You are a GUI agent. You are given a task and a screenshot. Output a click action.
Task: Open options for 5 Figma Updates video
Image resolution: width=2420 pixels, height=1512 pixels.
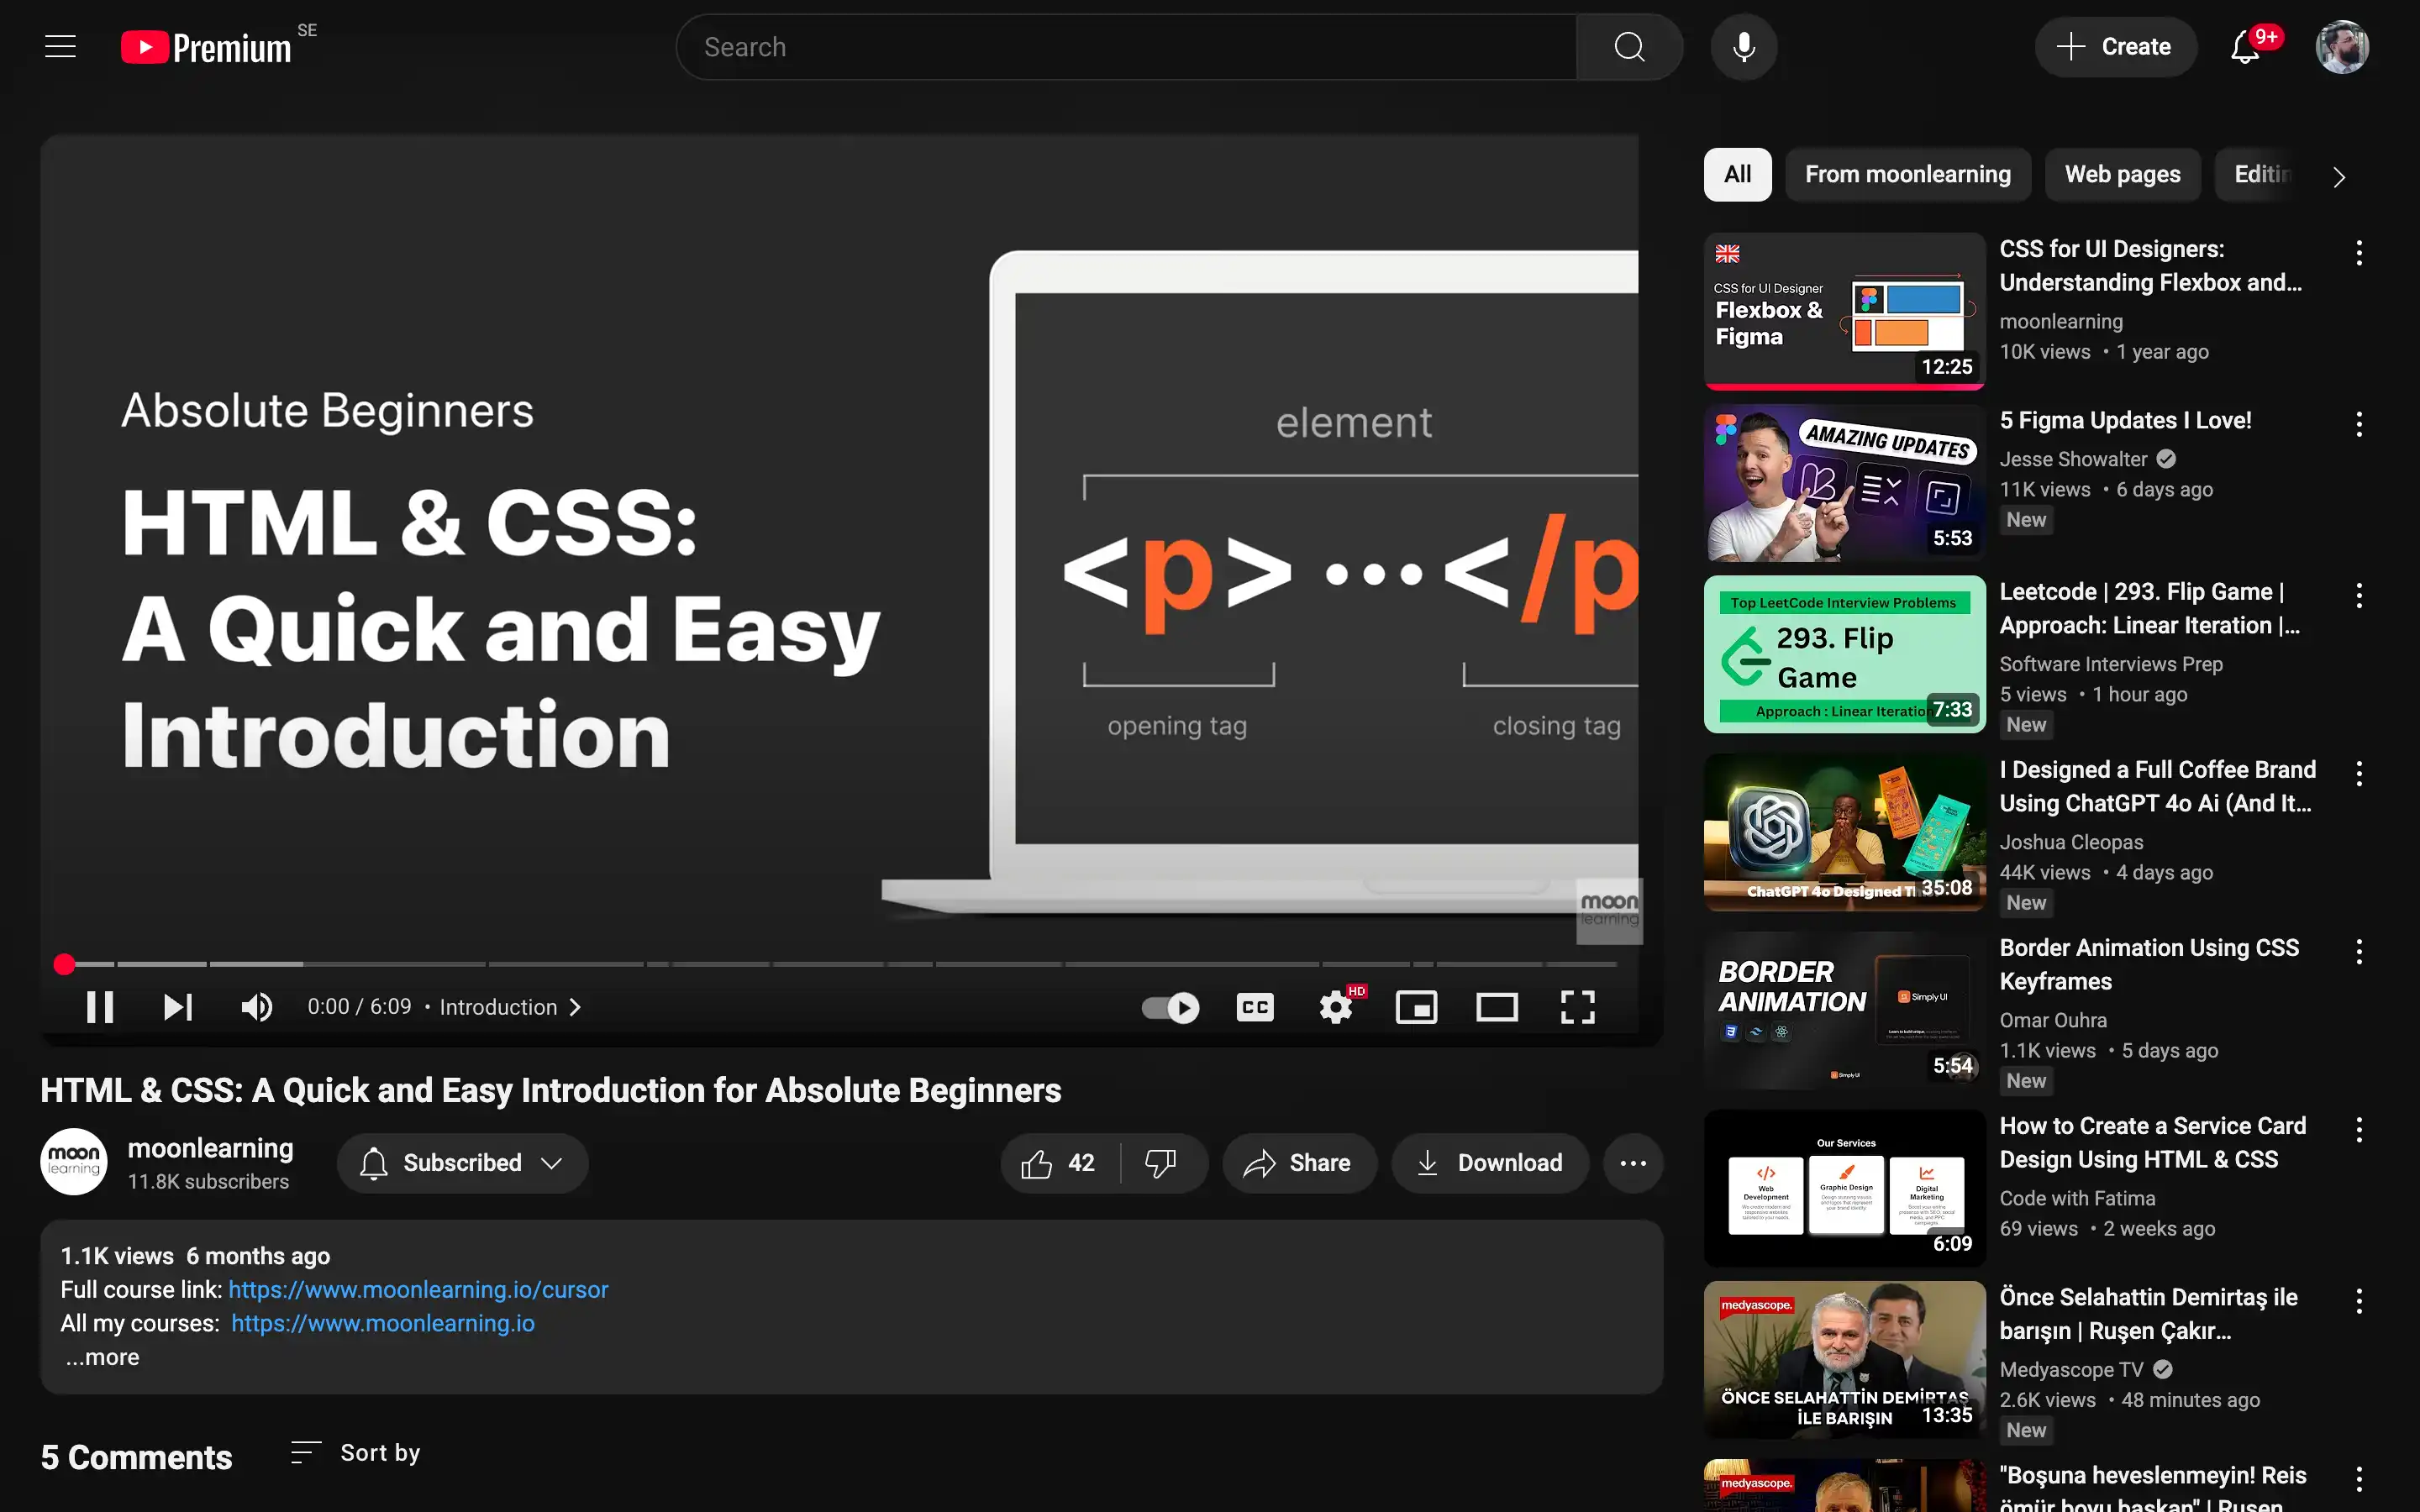click(2359, 425)
